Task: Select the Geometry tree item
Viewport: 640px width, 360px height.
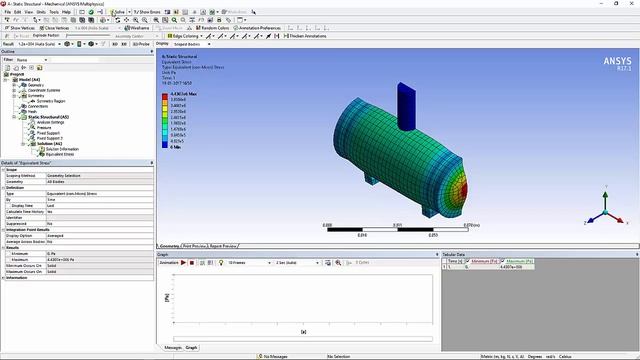Action: click(x=36, y=85)
